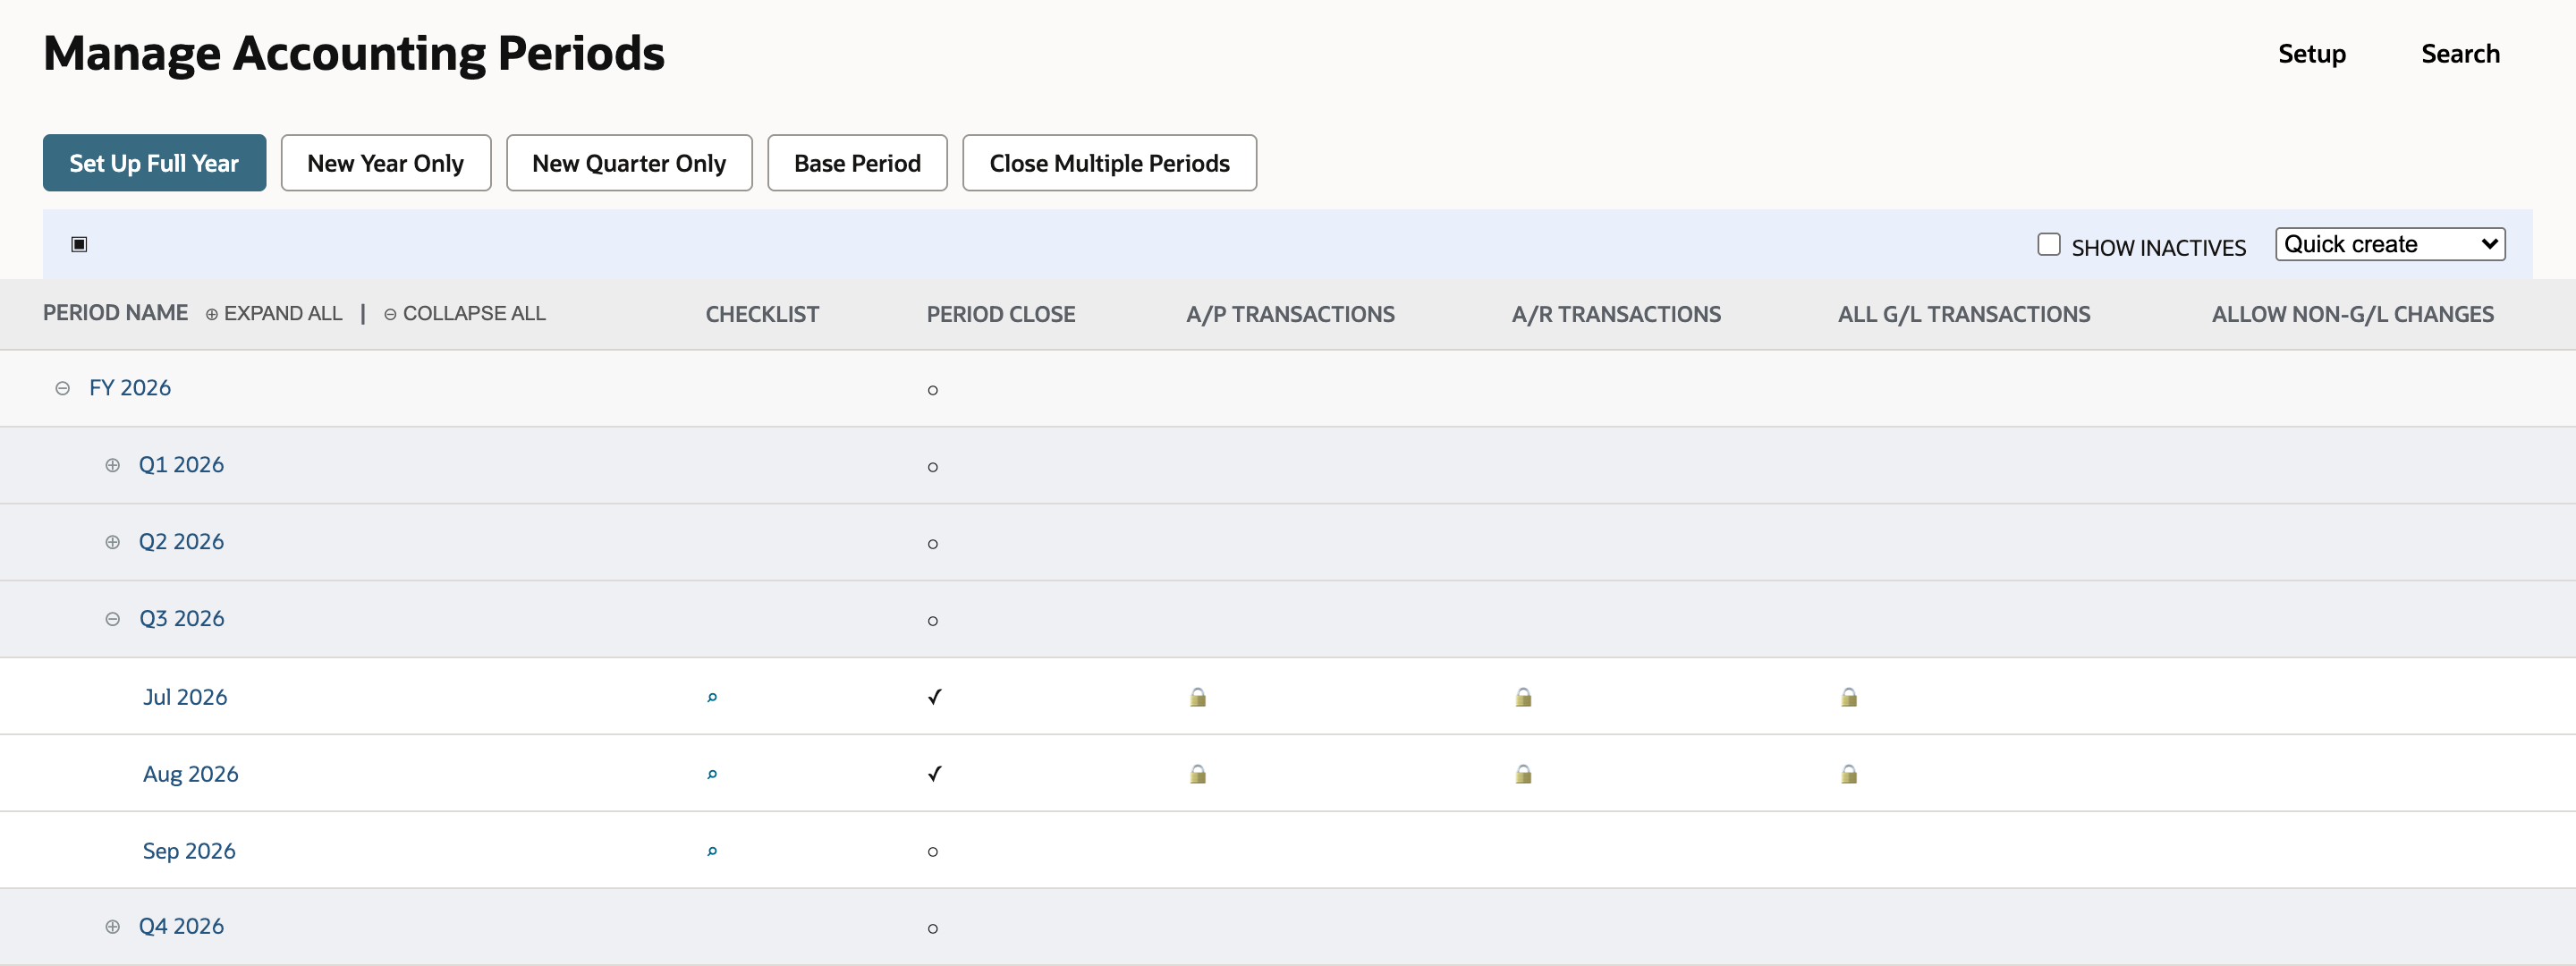Collapse the FY 2026 tree node
Screen dimensions: 2576x966
(62, 388)
